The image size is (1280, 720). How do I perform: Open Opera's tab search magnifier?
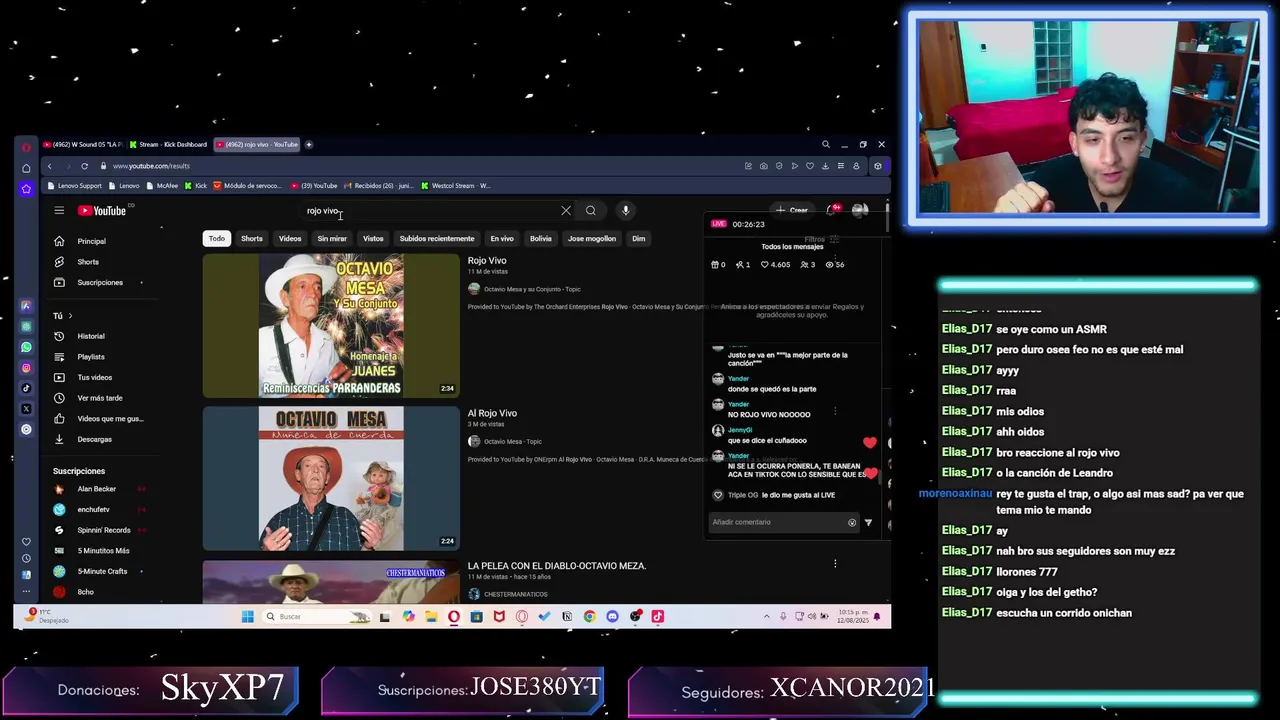pos(826,144)
